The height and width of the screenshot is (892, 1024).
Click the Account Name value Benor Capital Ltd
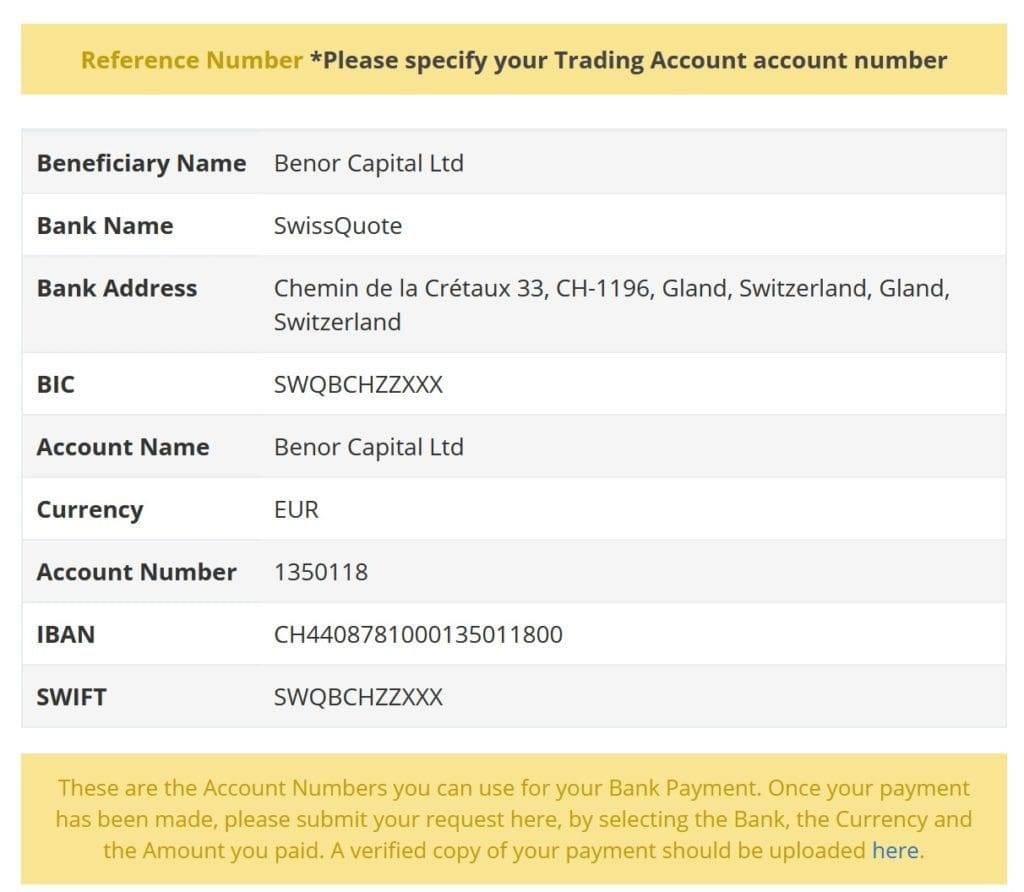[x=368, y=447]
